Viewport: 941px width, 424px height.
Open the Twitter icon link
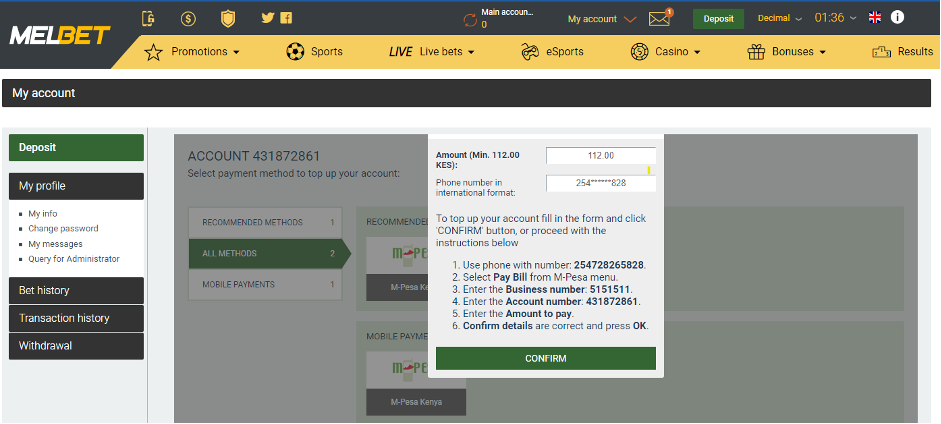click(x=268, y=18)
